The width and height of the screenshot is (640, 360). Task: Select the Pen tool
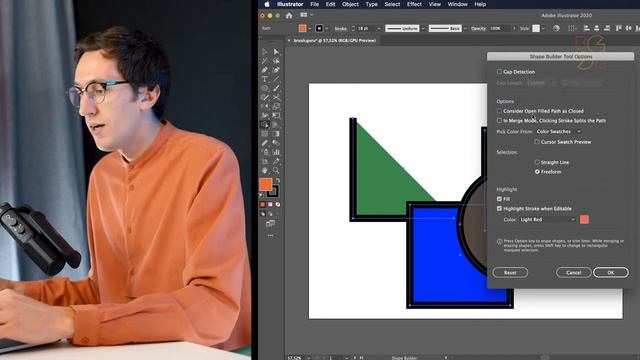tap(264, 70)
